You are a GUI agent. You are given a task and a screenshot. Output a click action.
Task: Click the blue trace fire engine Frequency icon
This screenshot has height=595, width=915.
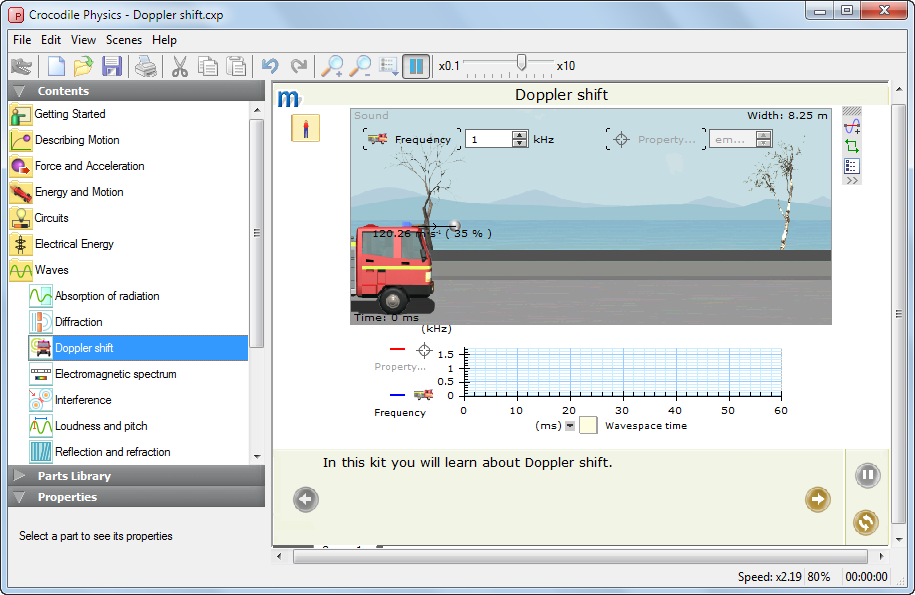click(x=424, y=395)
